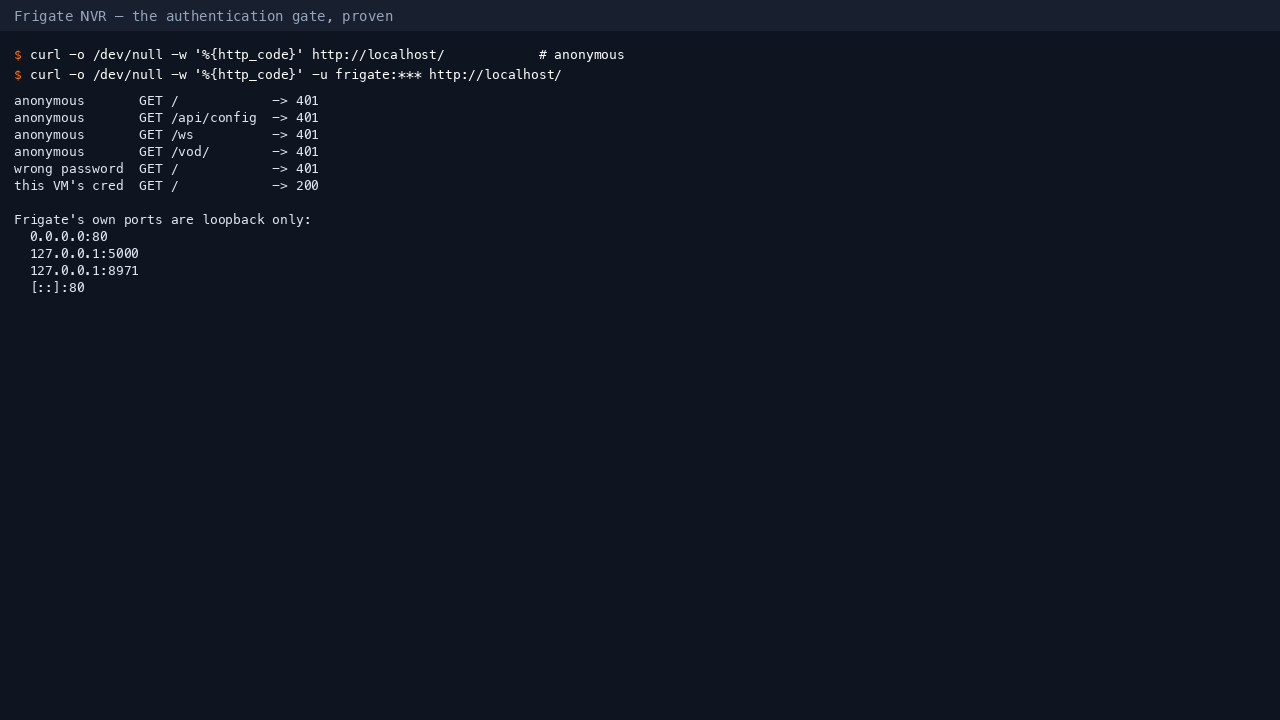
Task: Click the '0.0.0.0:80' entry
Action: (69, 237)
